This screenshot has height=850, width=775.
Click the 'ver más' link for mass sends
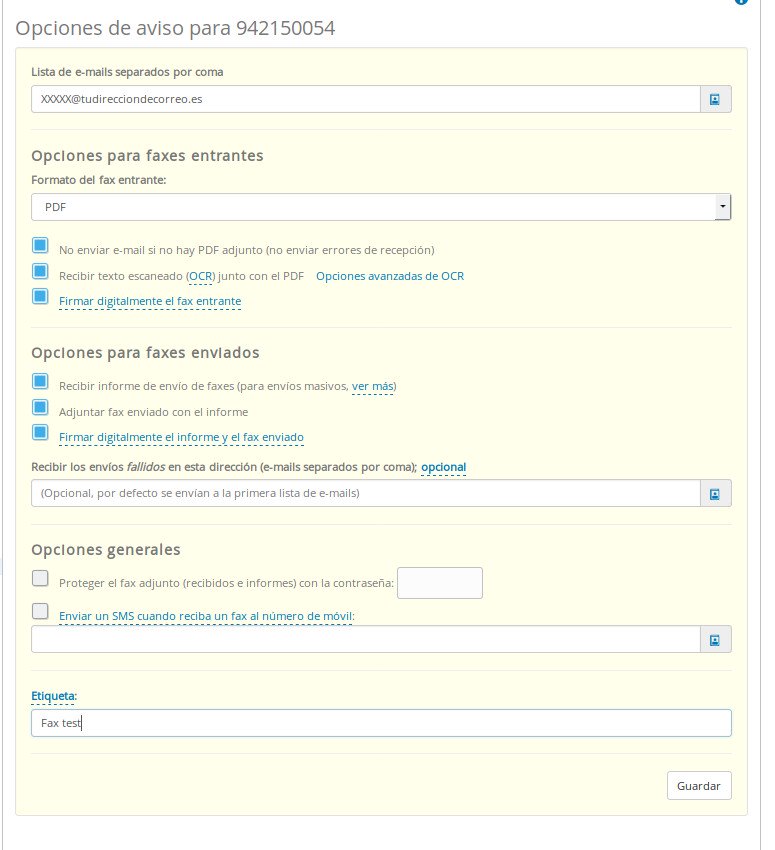point(373,386)
